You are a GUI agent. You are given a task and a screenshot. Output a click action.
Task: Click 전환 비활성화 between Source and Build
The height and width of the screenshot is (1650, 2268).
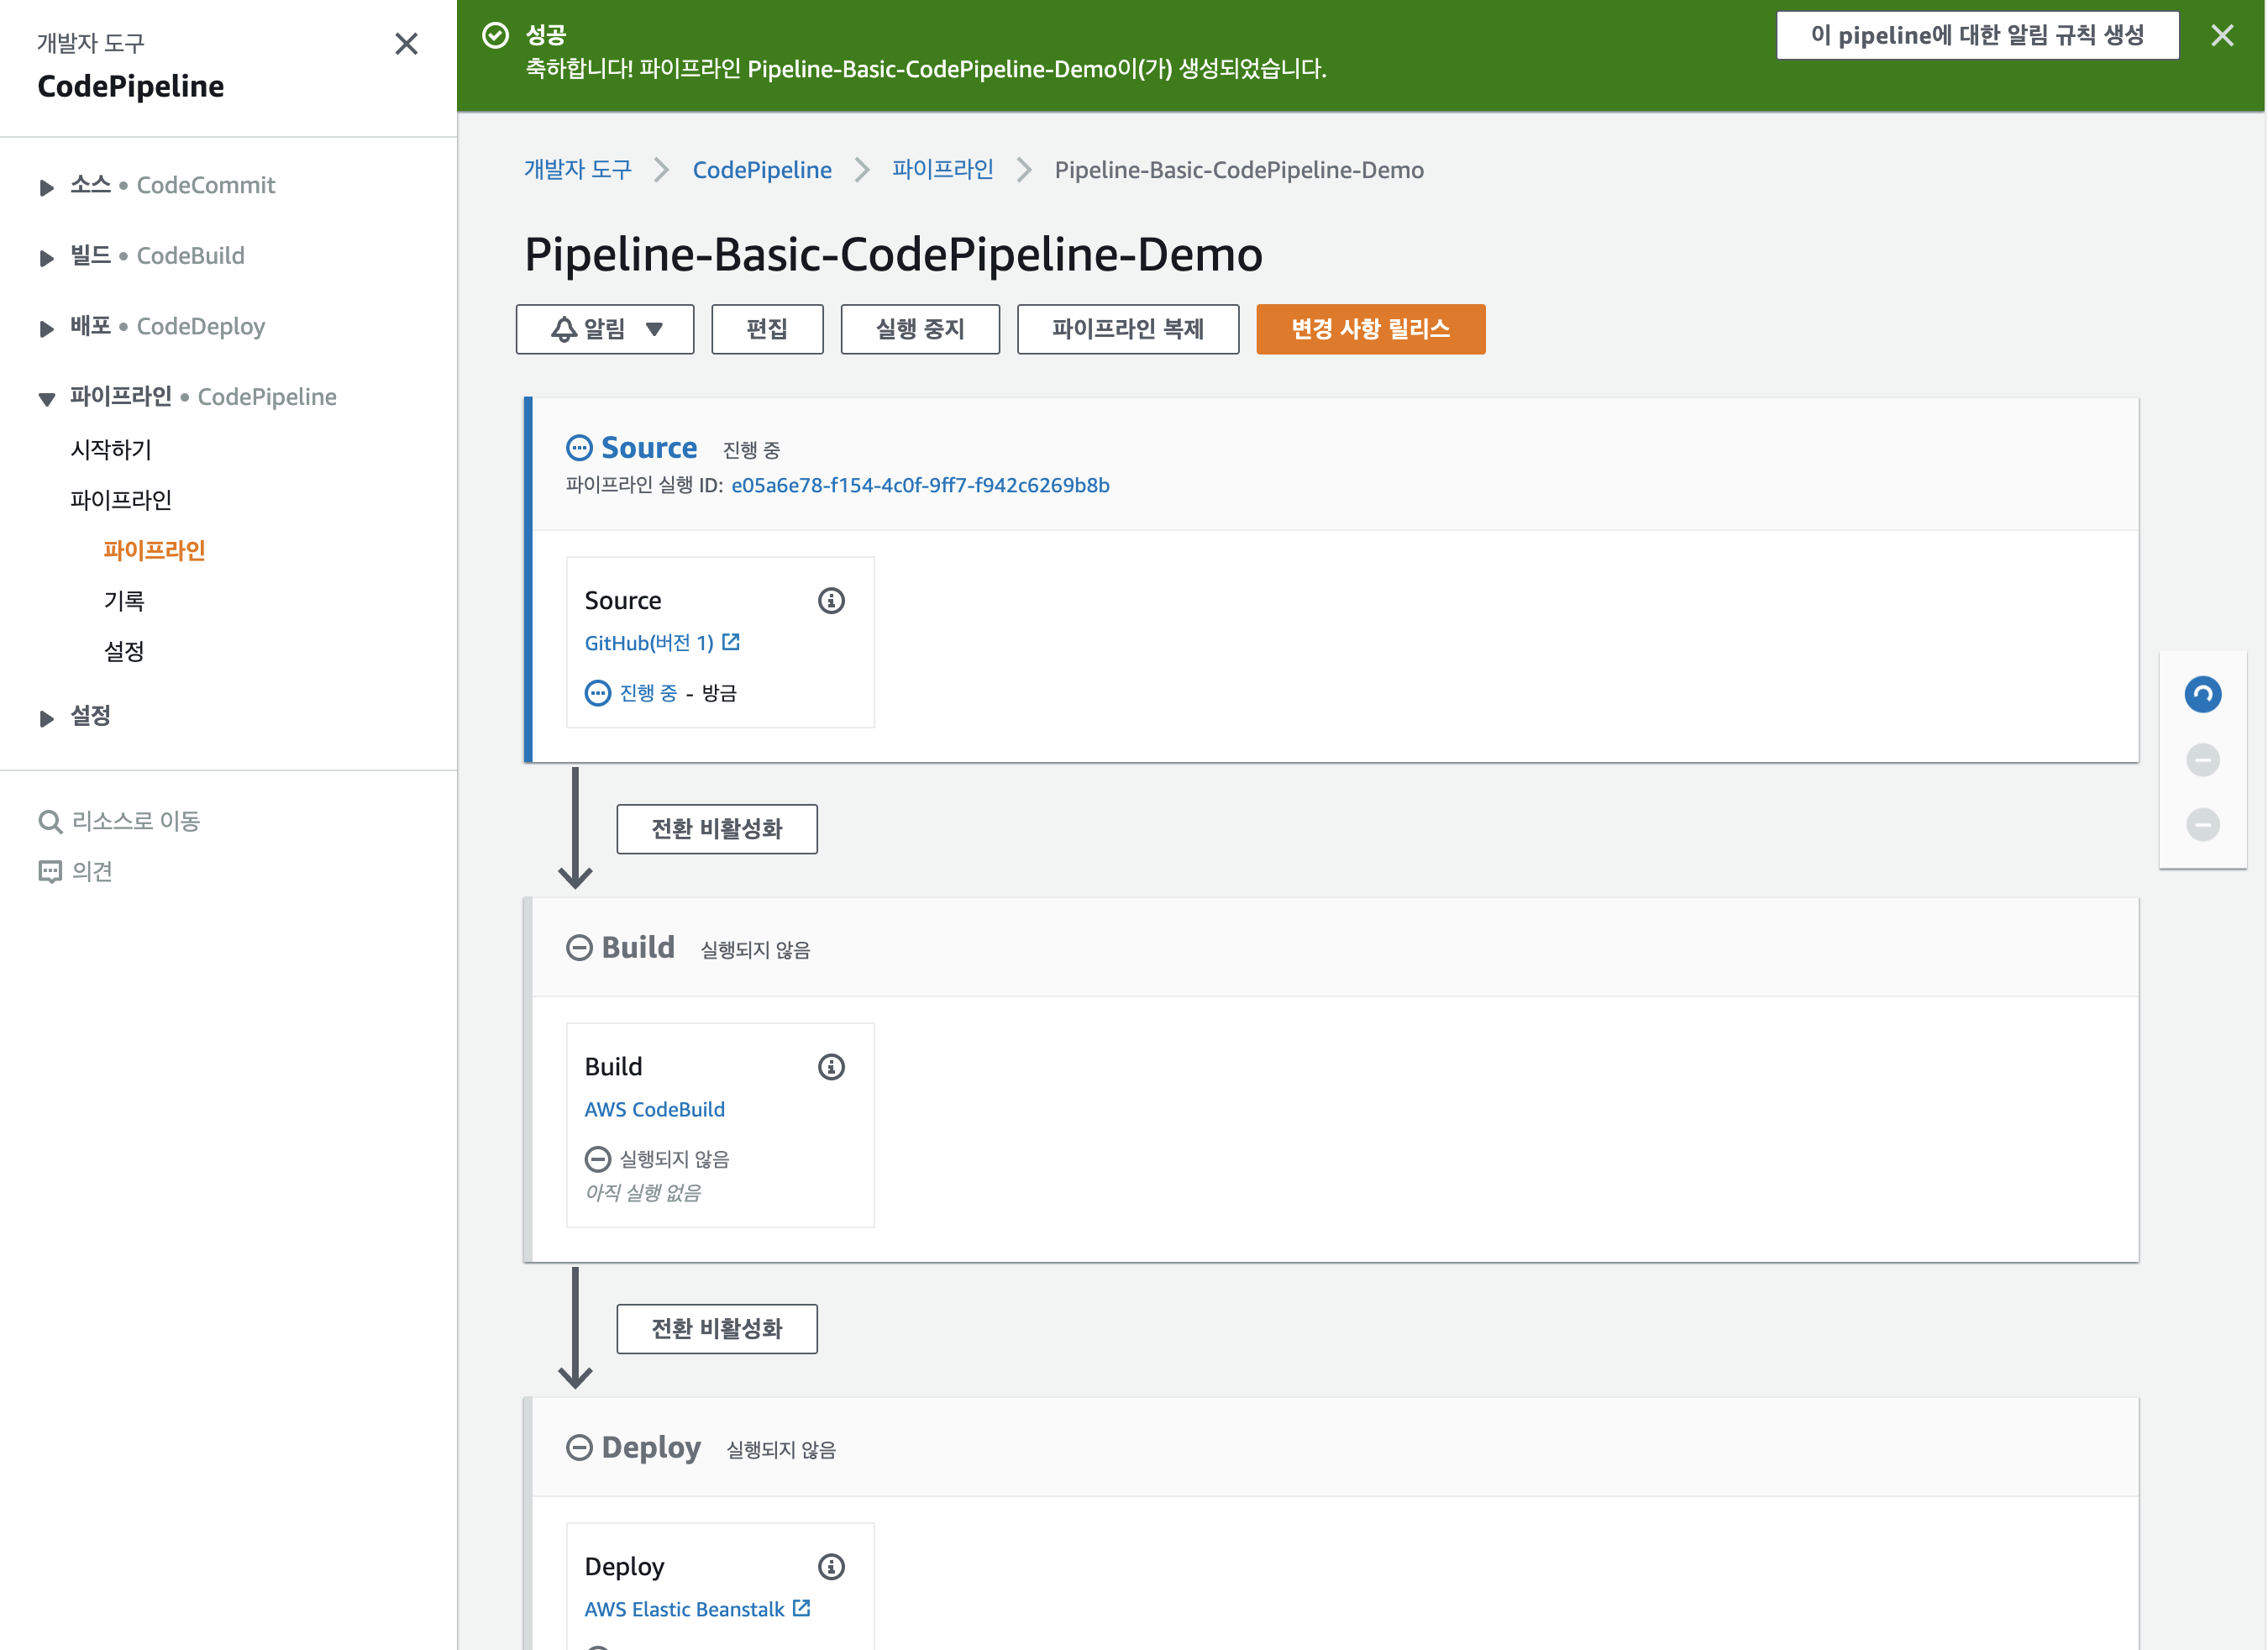tap(717, 829)
